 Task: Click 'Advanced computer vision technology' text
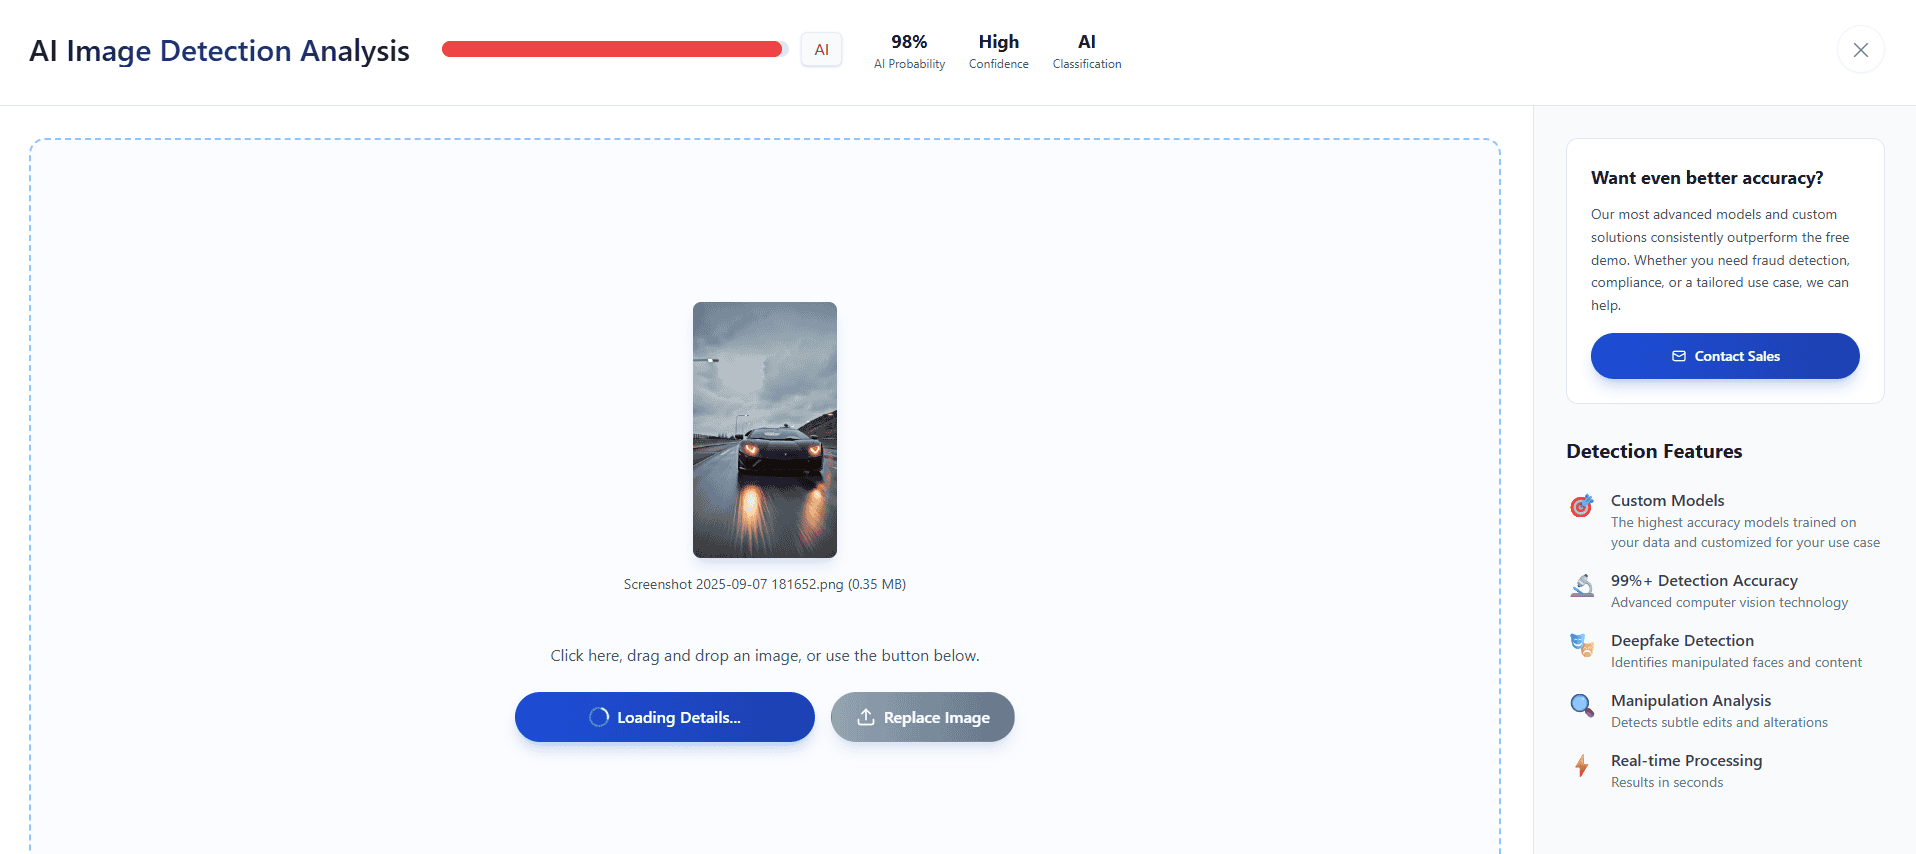pyautogui.click(x=1729, y=602)
